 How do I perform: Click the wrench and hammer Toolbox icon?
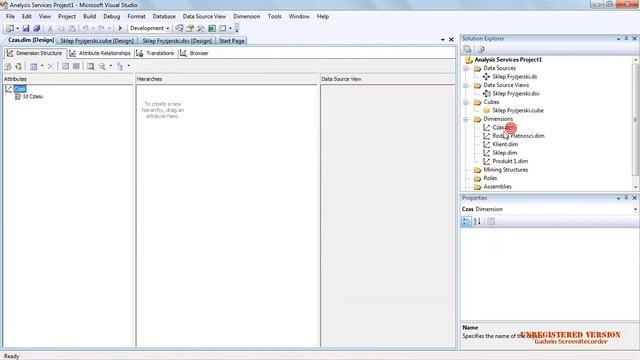pyautogui.click(x=200, y=28)
